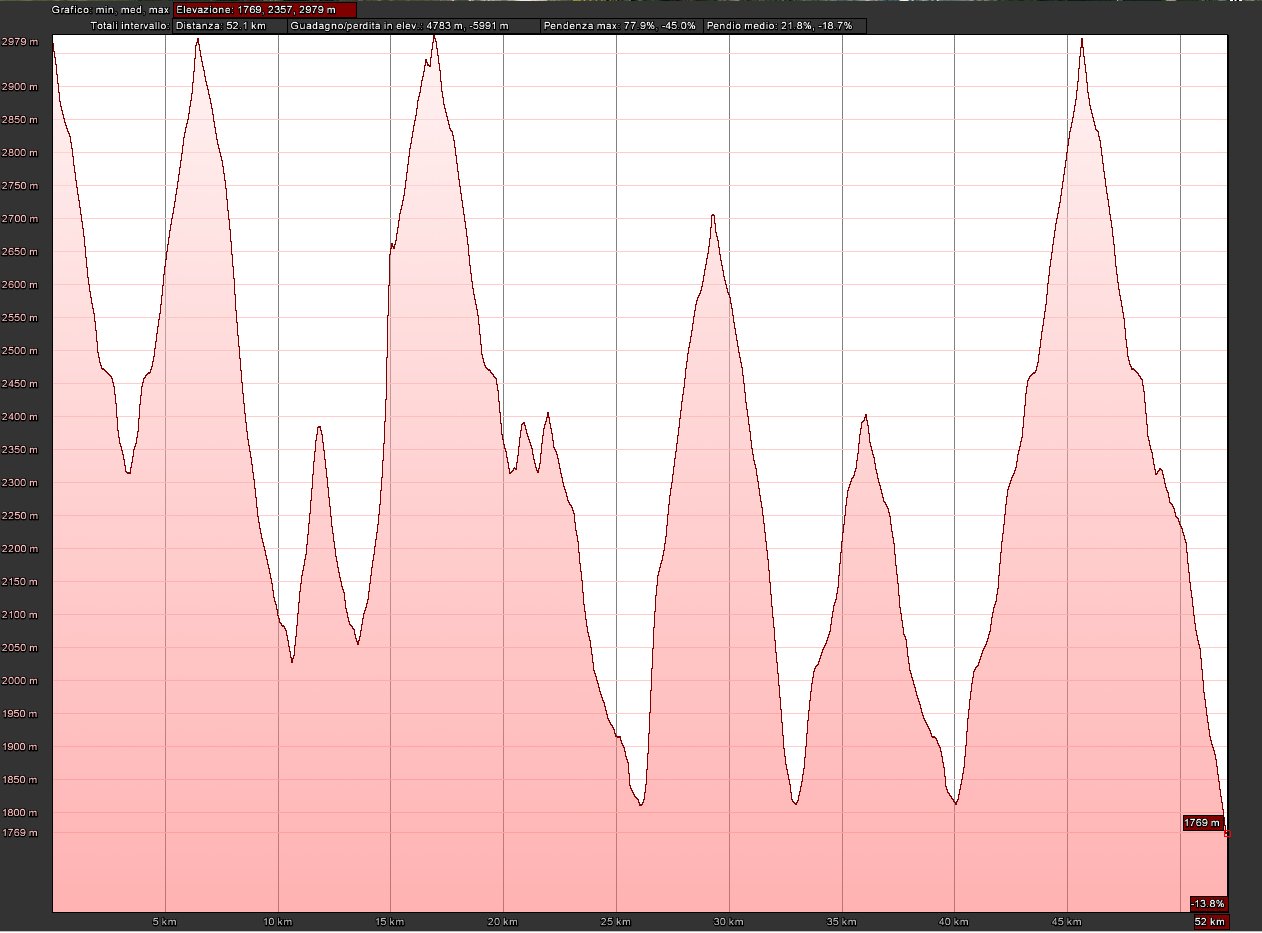Click the 25 km mark on distance axis
This screenshot has height=933, width=1262.
(616, 921)
